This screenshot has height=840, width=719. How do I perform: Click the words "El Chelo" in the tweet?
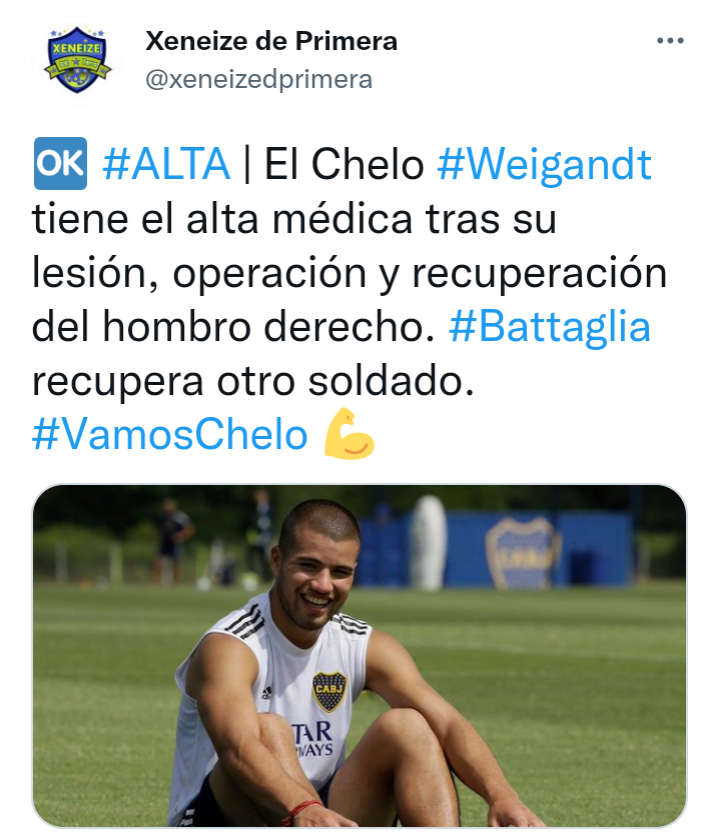coord(344,164)
